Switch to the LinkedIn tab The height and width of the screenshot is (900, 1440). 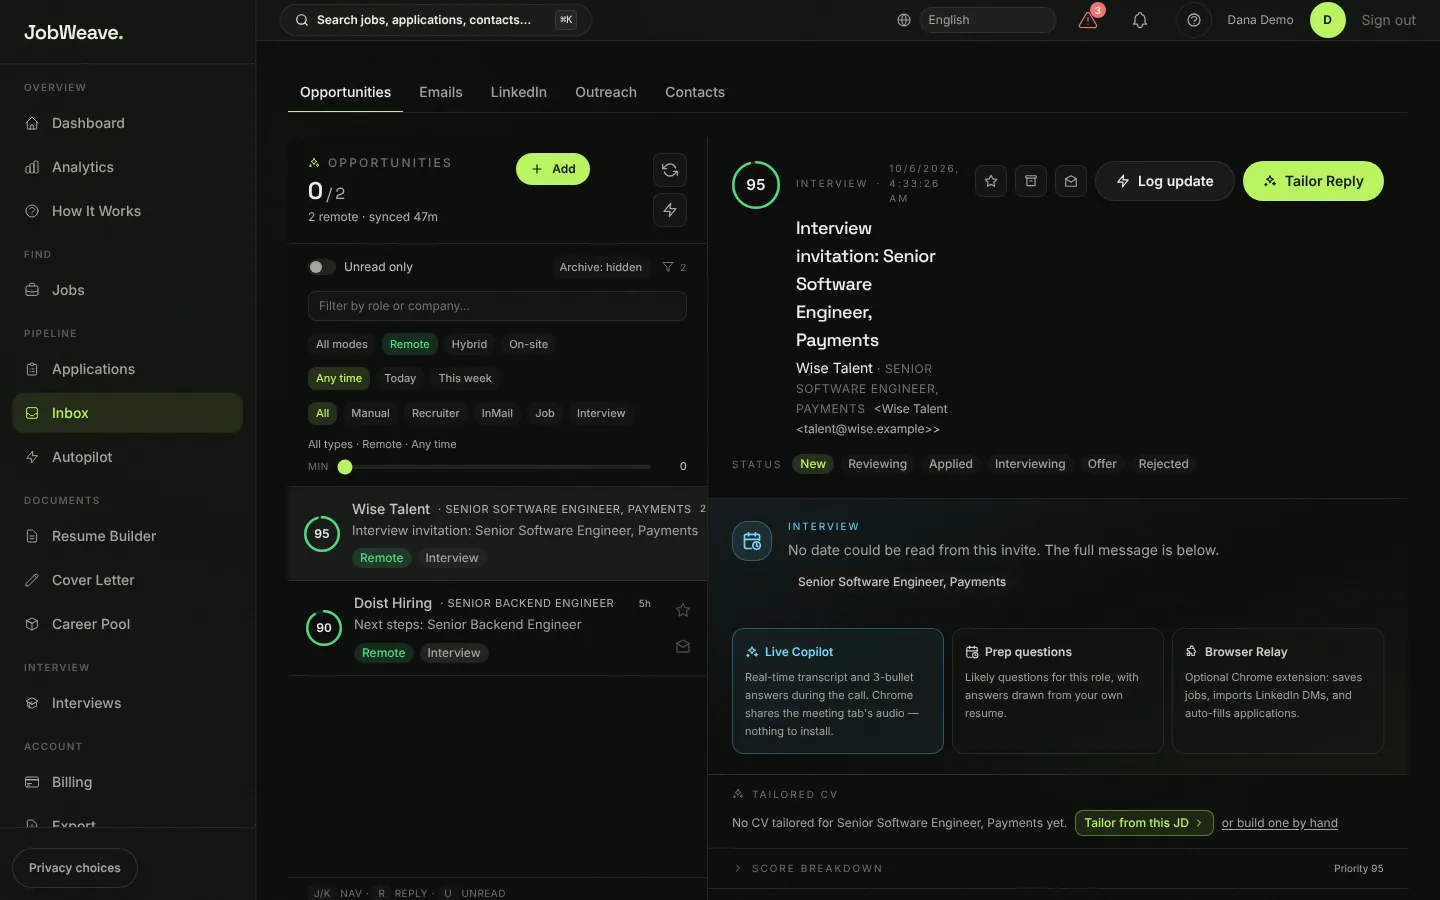pos(518,92)
